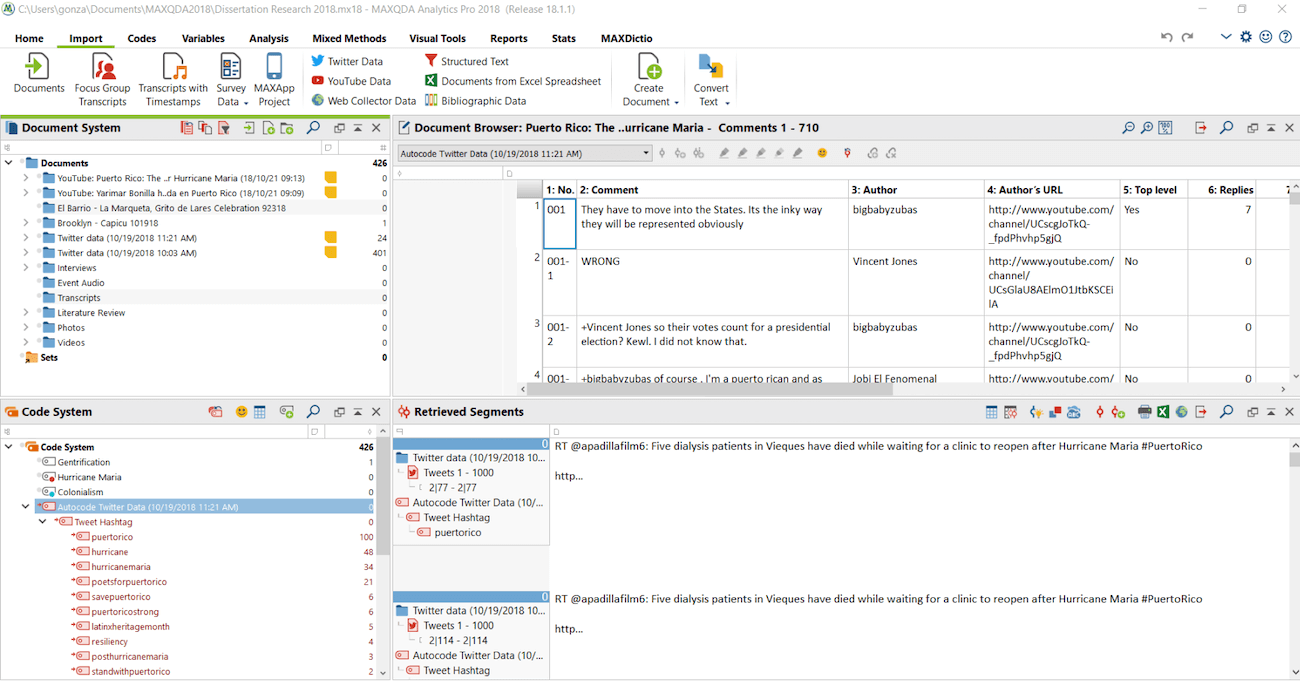
Task: Click the smiley feedback icon top right
Action: pyautogui.click(x=1266, y=37)
